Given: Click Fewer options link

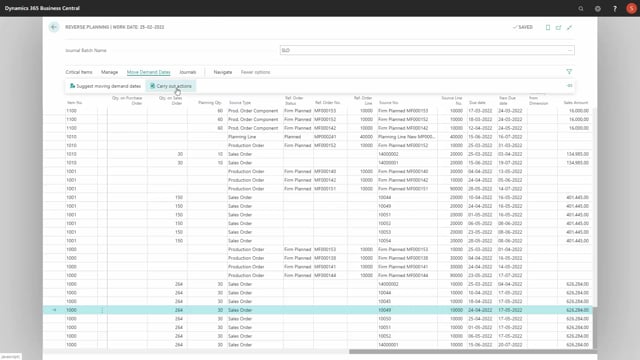Looking at the screenshot, I should point(256,72).
